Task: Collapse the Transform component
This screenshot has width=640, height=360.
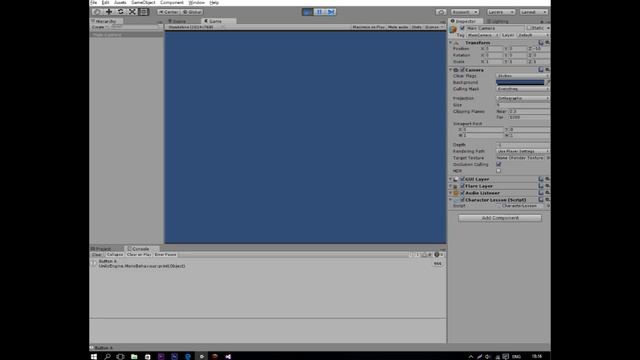Action: (451, 42)
